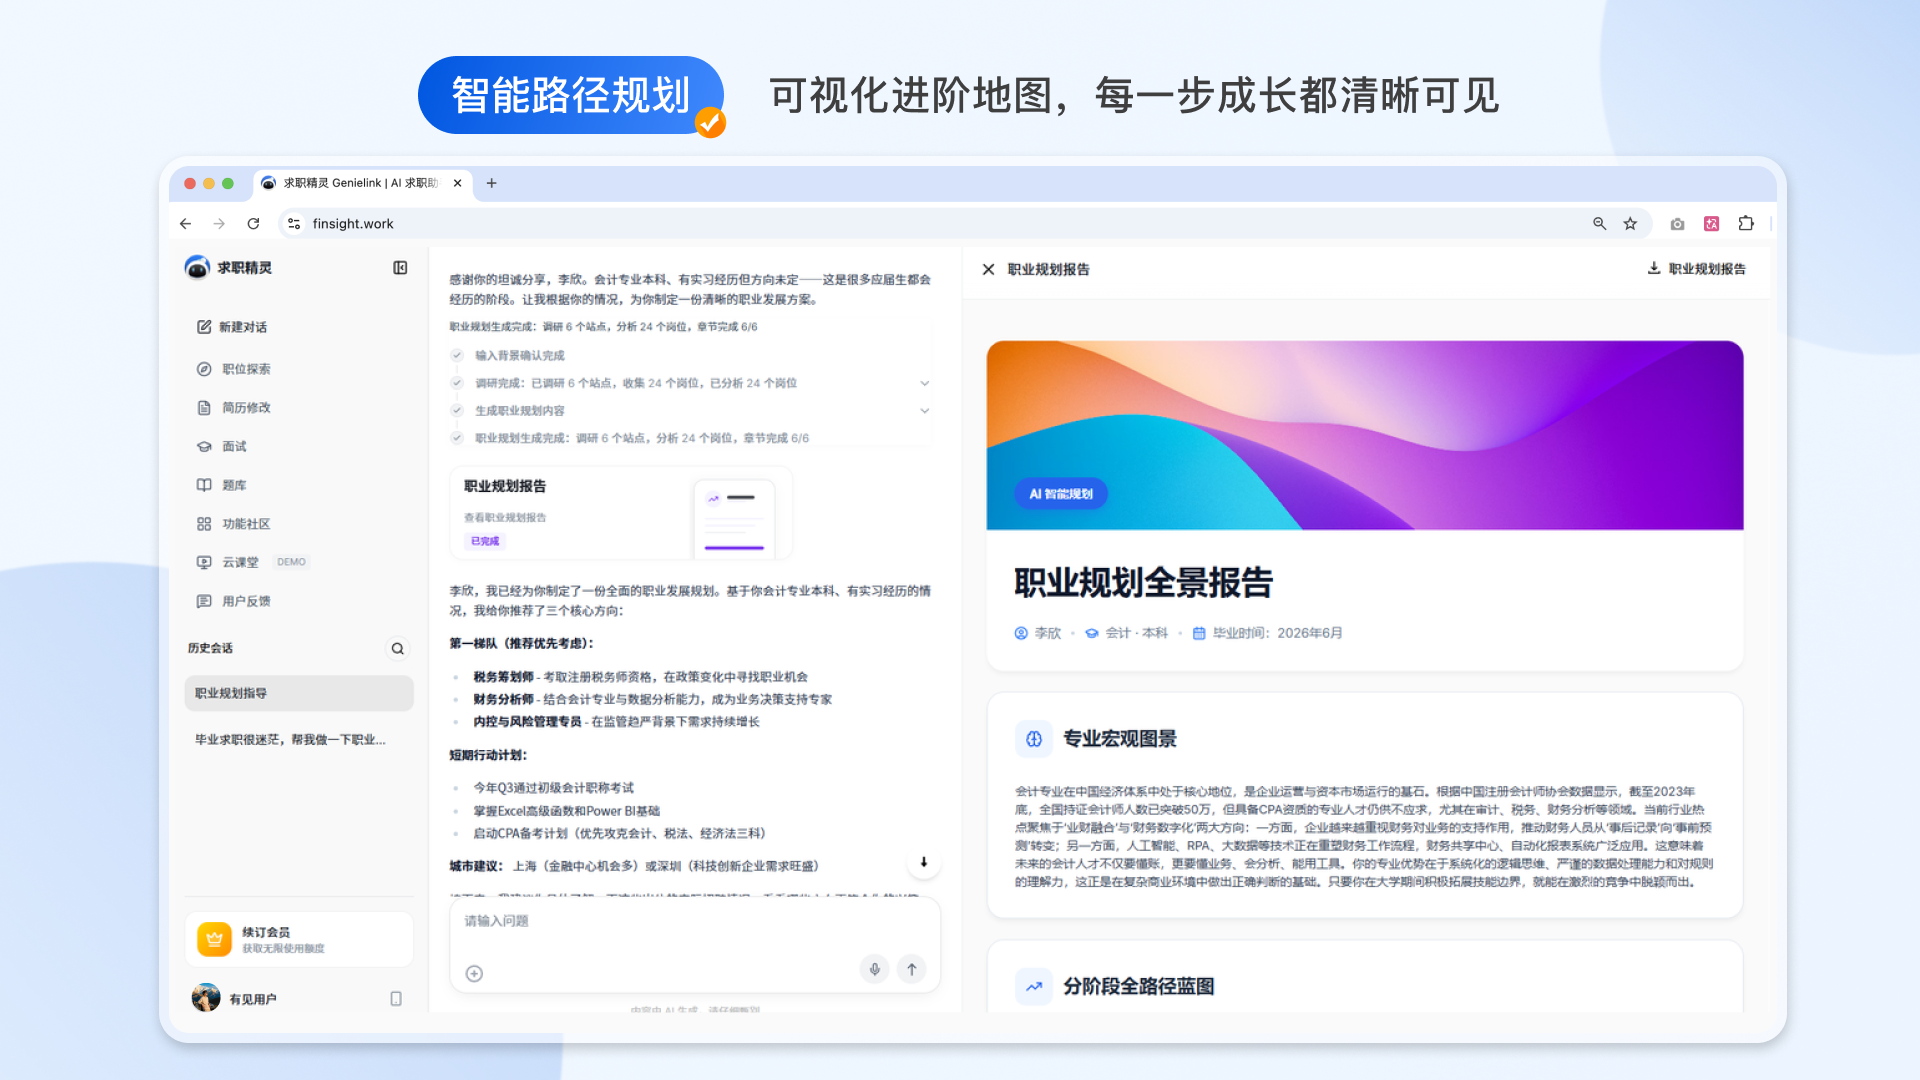Image resolution: width=1920 pixels, height=1080 pixels.
Task: Click the check mark beside 输入背景确认完成
Action: 457,355
